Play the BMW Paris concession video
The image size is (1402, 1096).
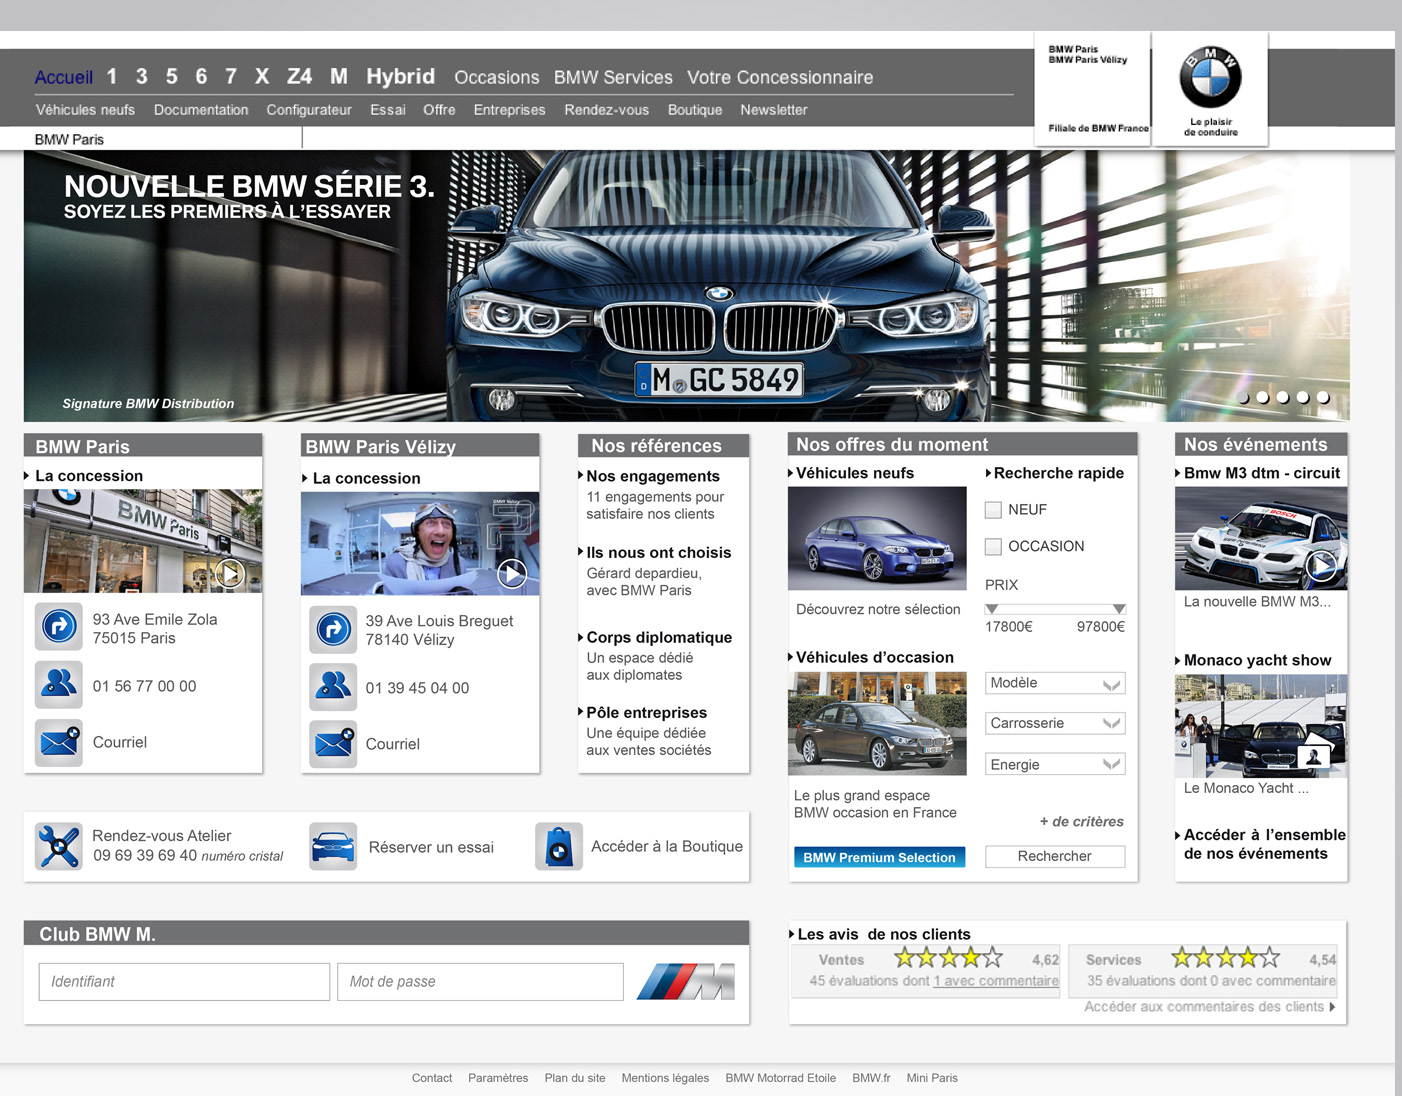(x=230, y=573)
